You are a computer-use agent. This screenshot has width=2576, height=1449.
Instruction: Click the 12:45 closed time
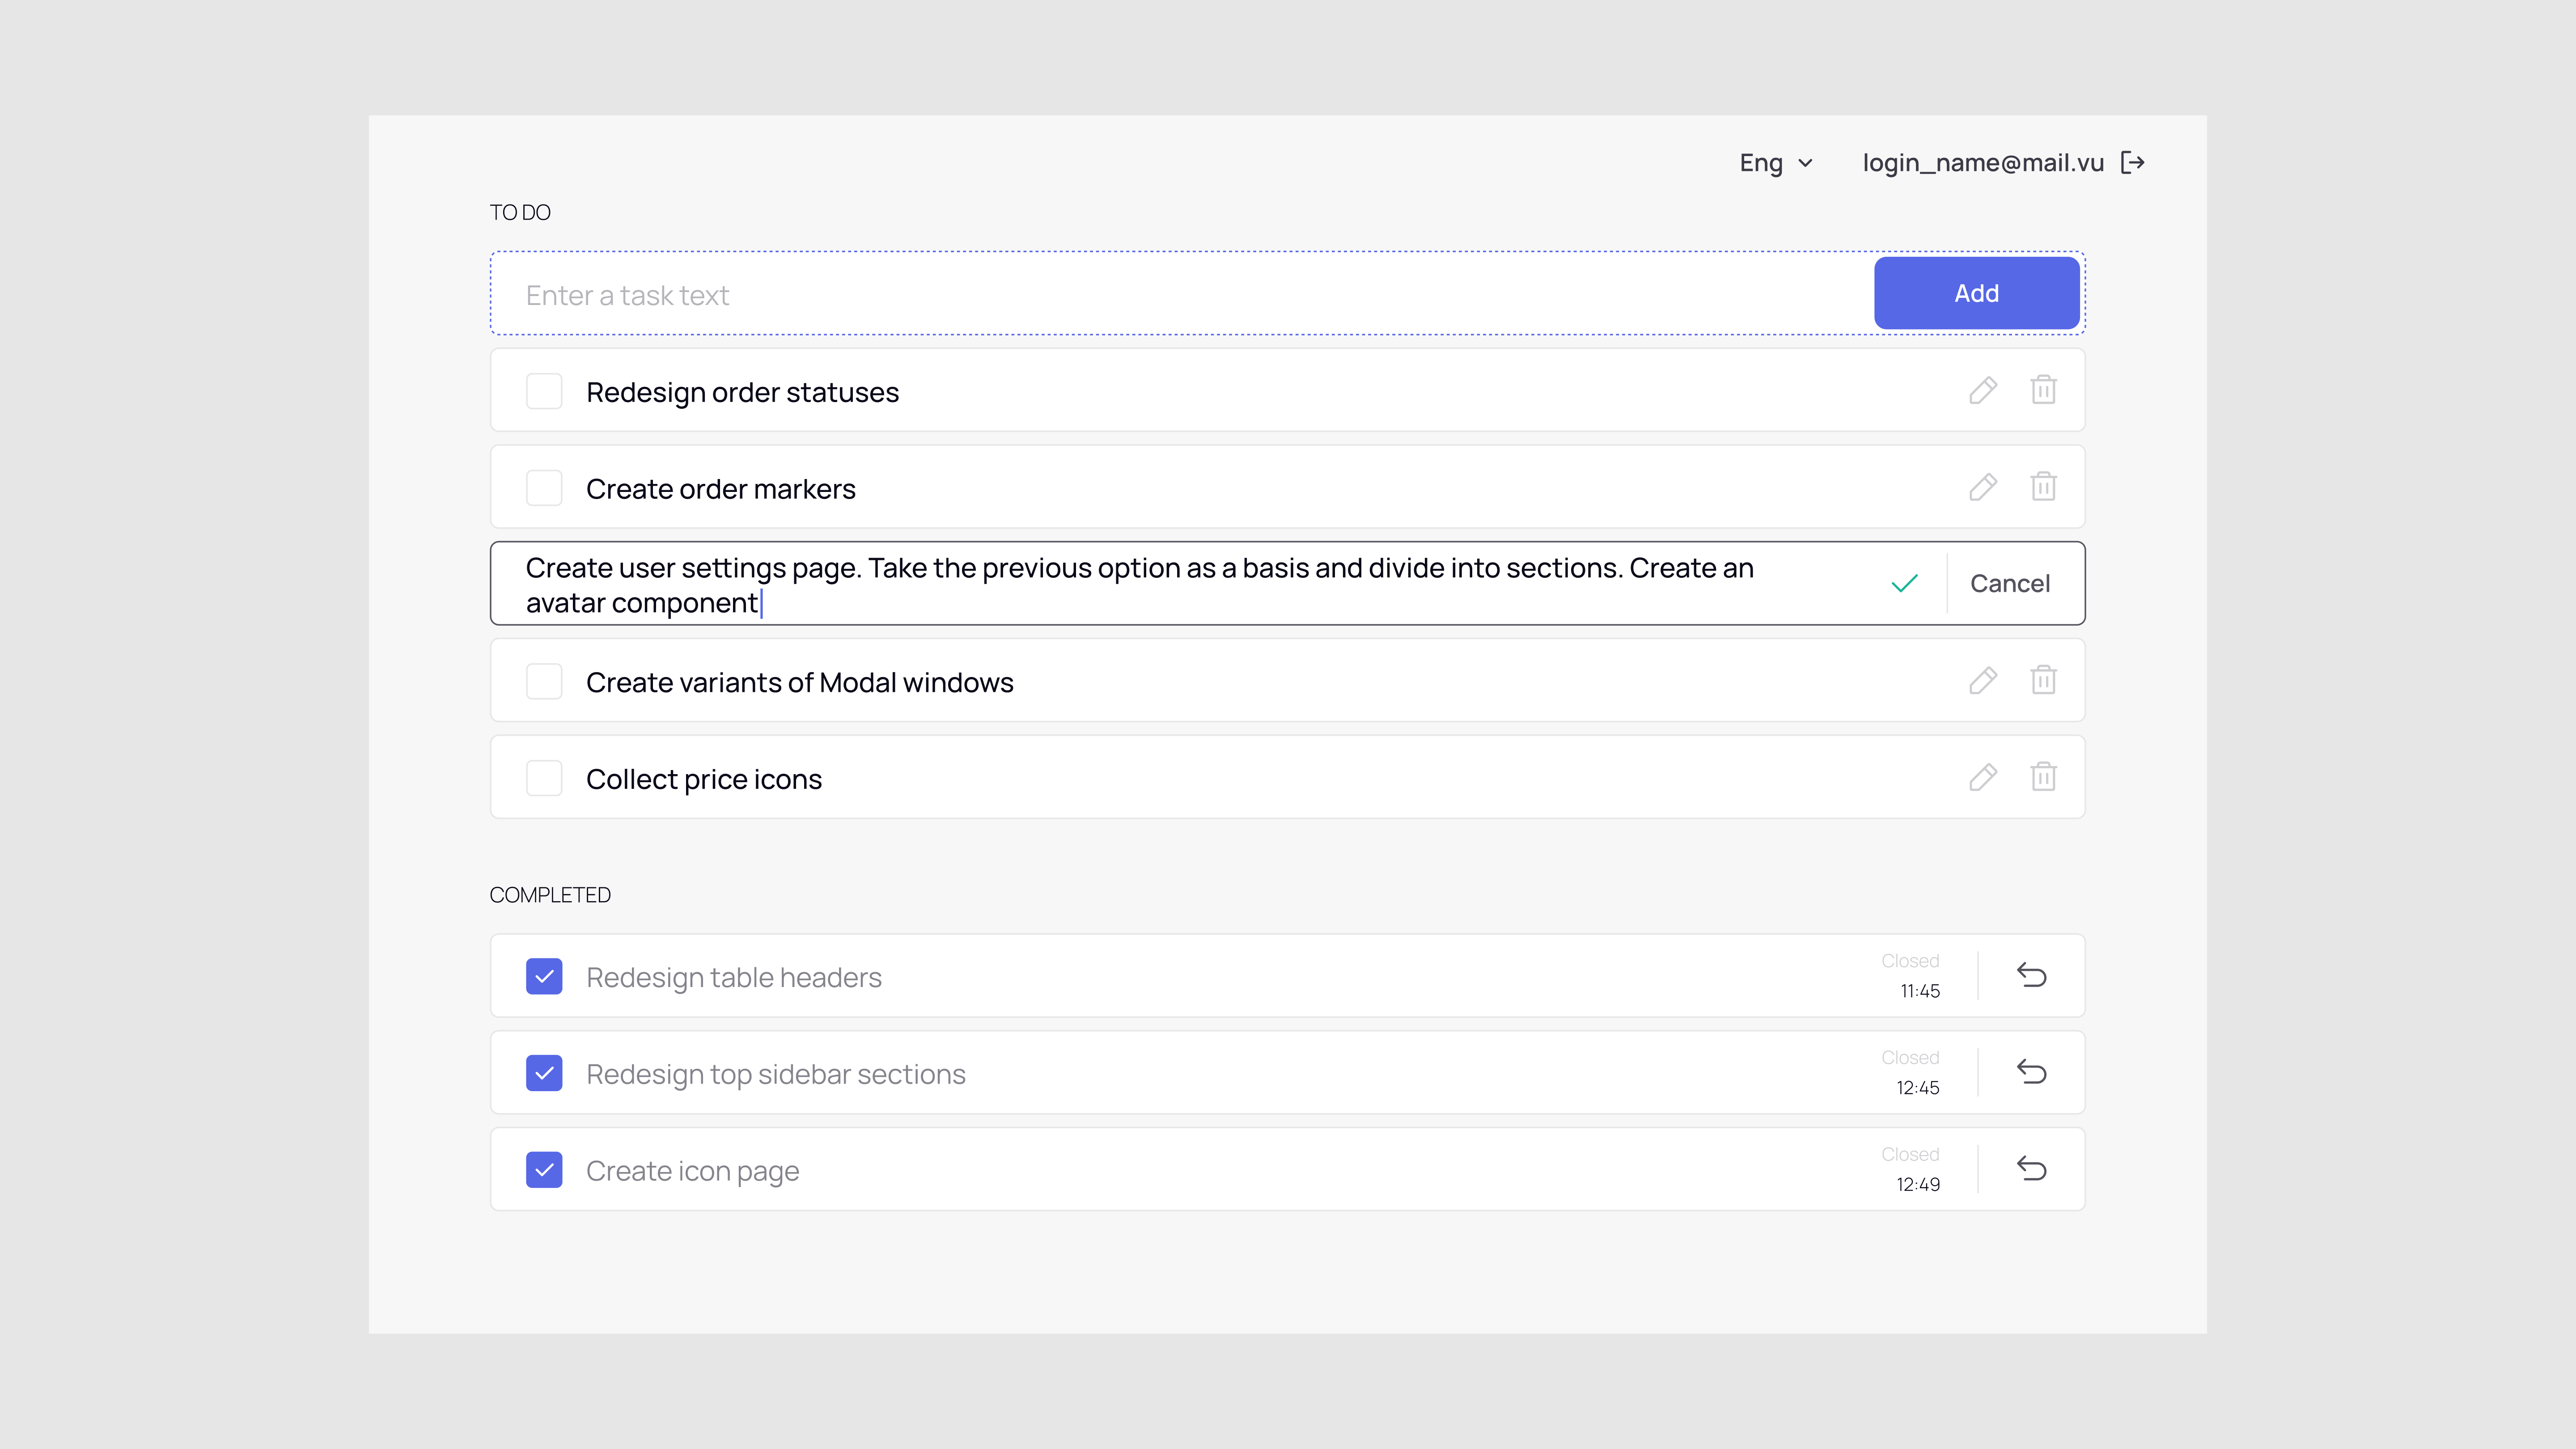tap(1918, 1088)
